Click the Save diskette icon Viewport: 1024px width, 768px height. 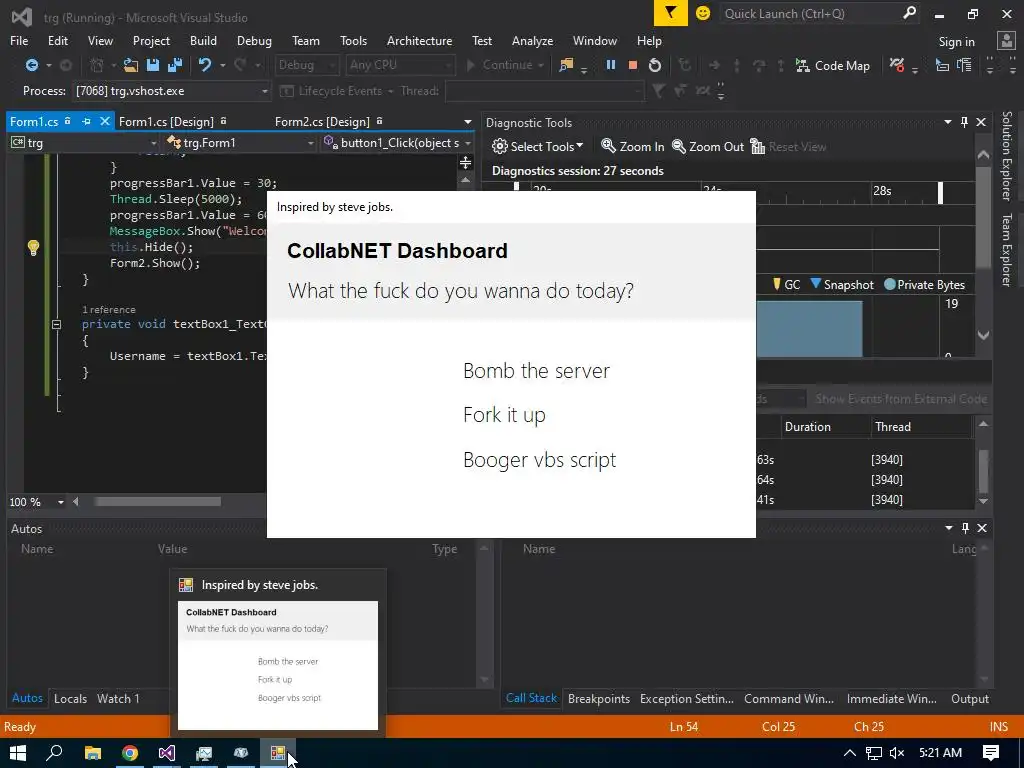pos(153,65)
